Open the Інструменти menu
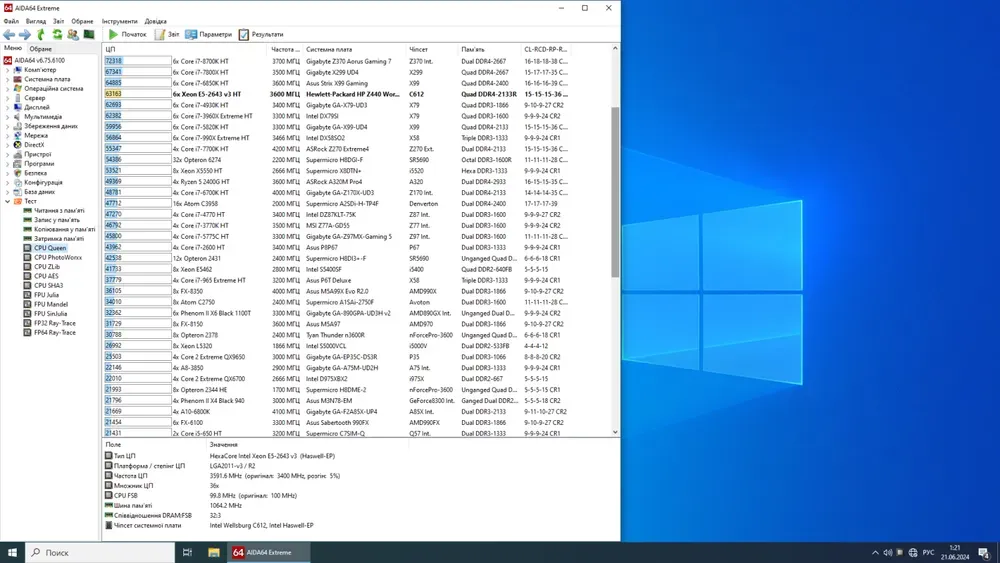Image resolution: width=1000 pixels, height=563 pixels. coord(119,21)
